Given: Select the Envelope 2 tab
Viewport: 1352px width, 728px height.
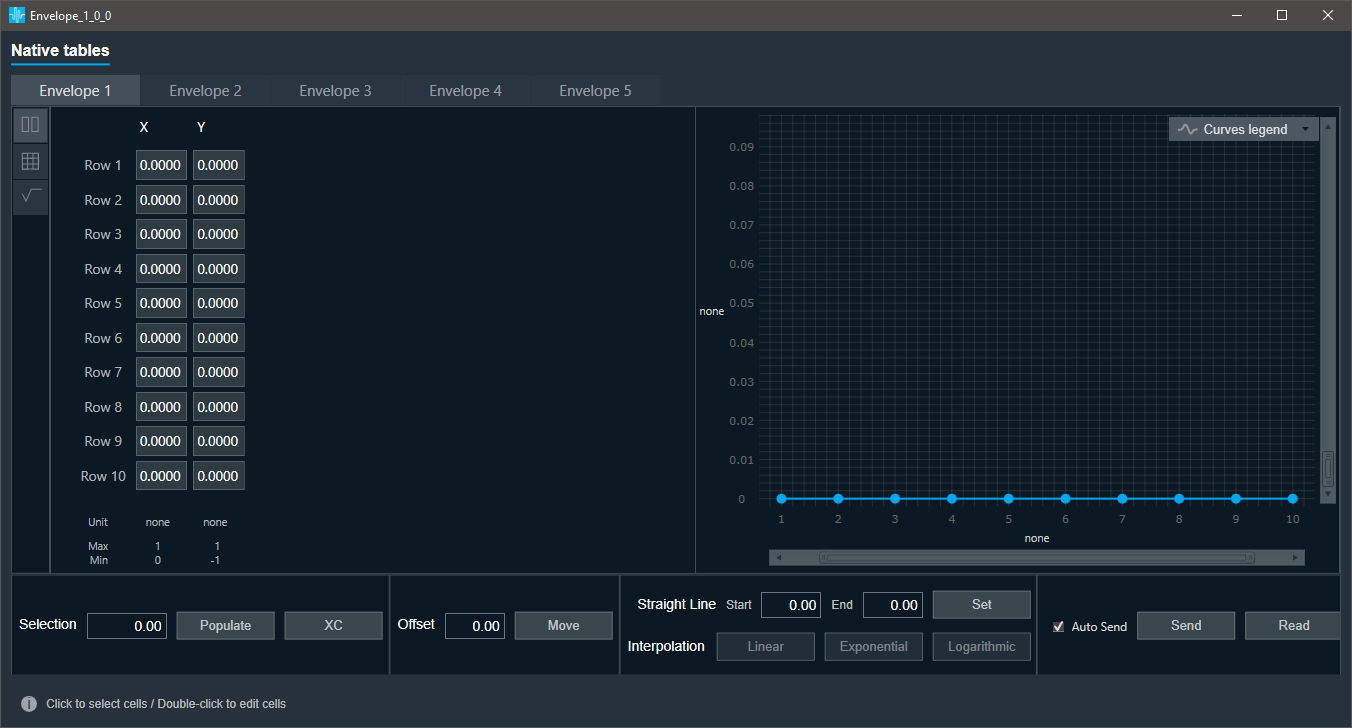Looking at the screenshot, I should click(205, 91).
